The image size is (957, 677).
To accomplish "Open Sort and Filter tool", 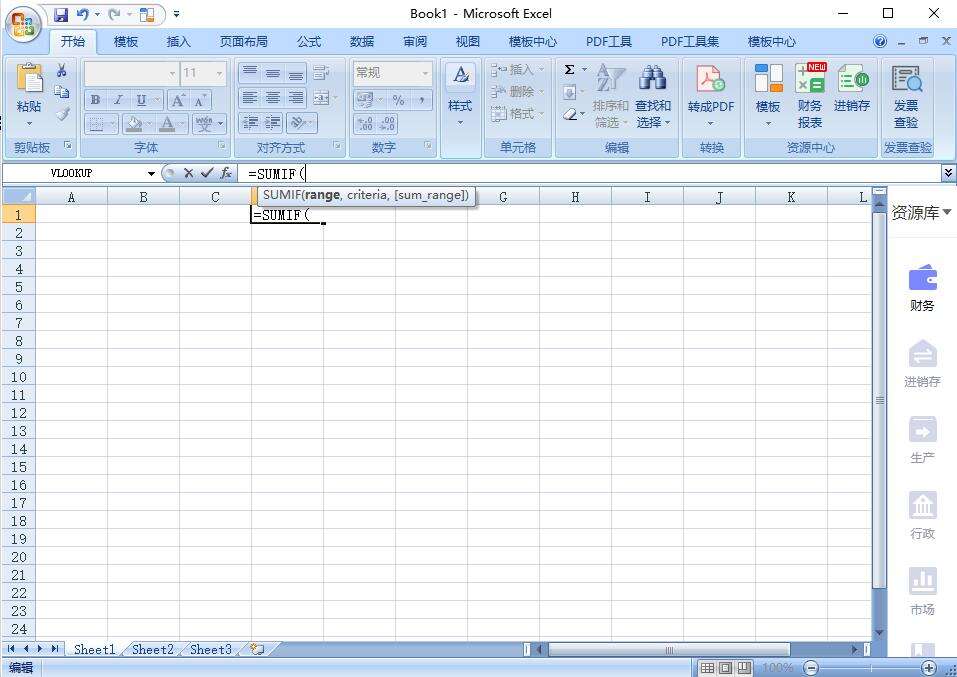I will (x=610, y=96).
